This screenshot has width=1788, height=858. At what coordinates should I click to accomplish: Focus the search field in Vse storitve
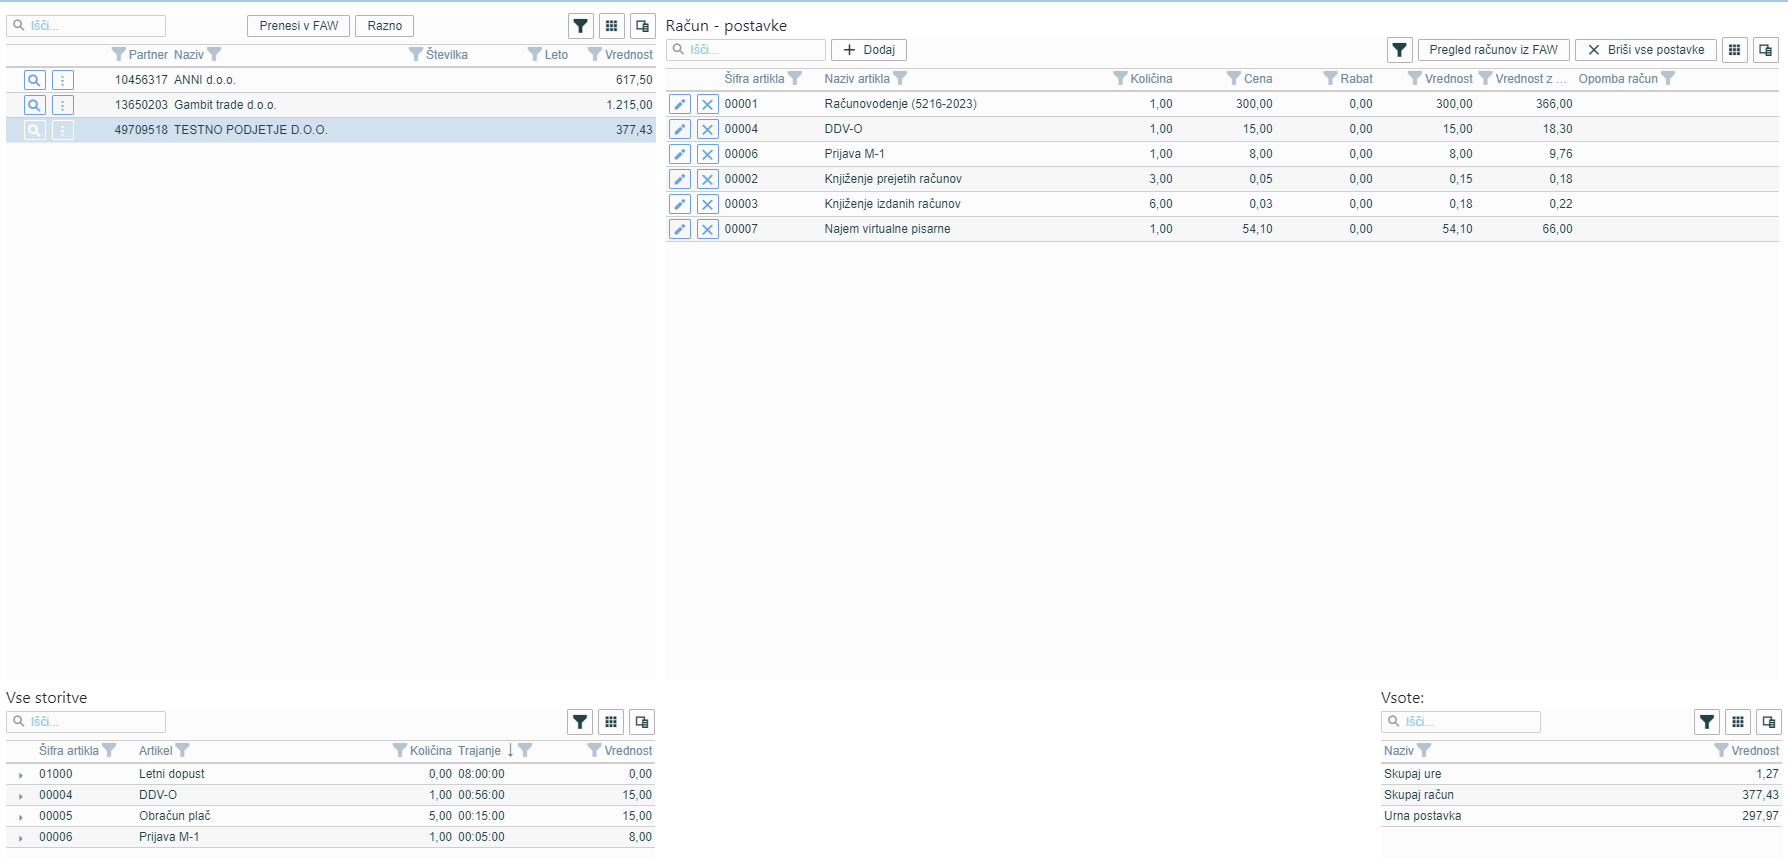point(86,722)
